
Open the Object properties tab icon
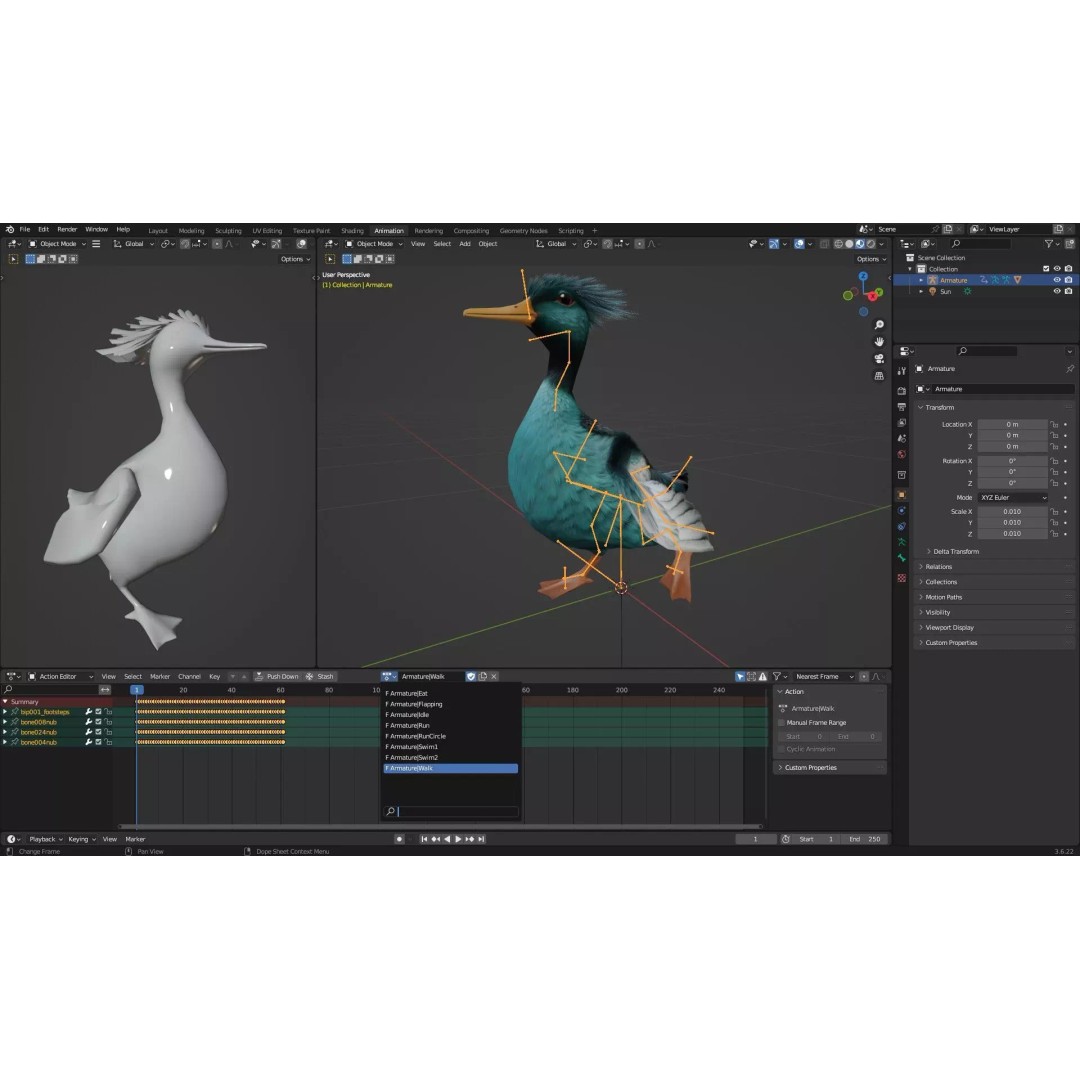pyautogui.click(x=902, y=495)
